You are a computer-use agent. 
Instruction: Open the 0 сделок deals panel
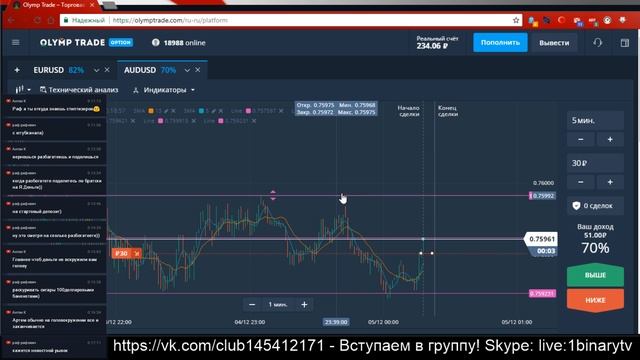tap(595, 206)
